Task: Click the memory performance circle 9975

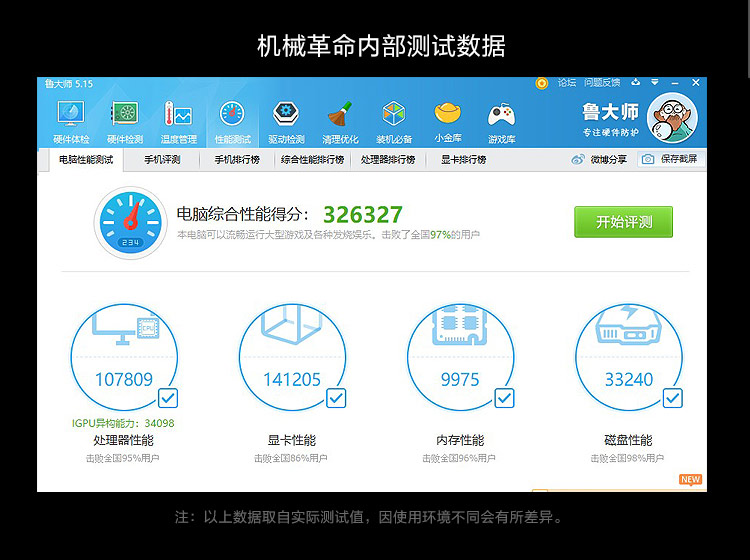Action: (x=461, y=357)
